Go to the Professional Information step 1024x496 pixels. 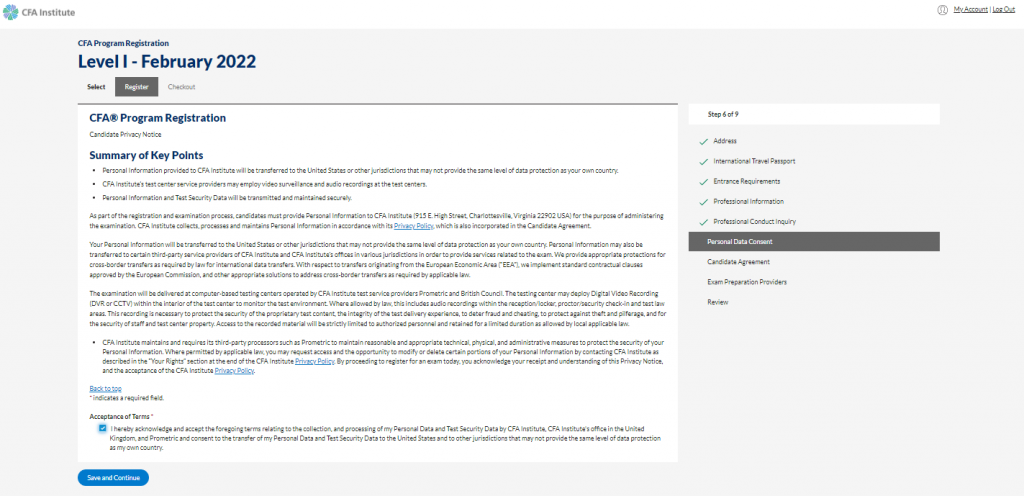tap(748, 202)
